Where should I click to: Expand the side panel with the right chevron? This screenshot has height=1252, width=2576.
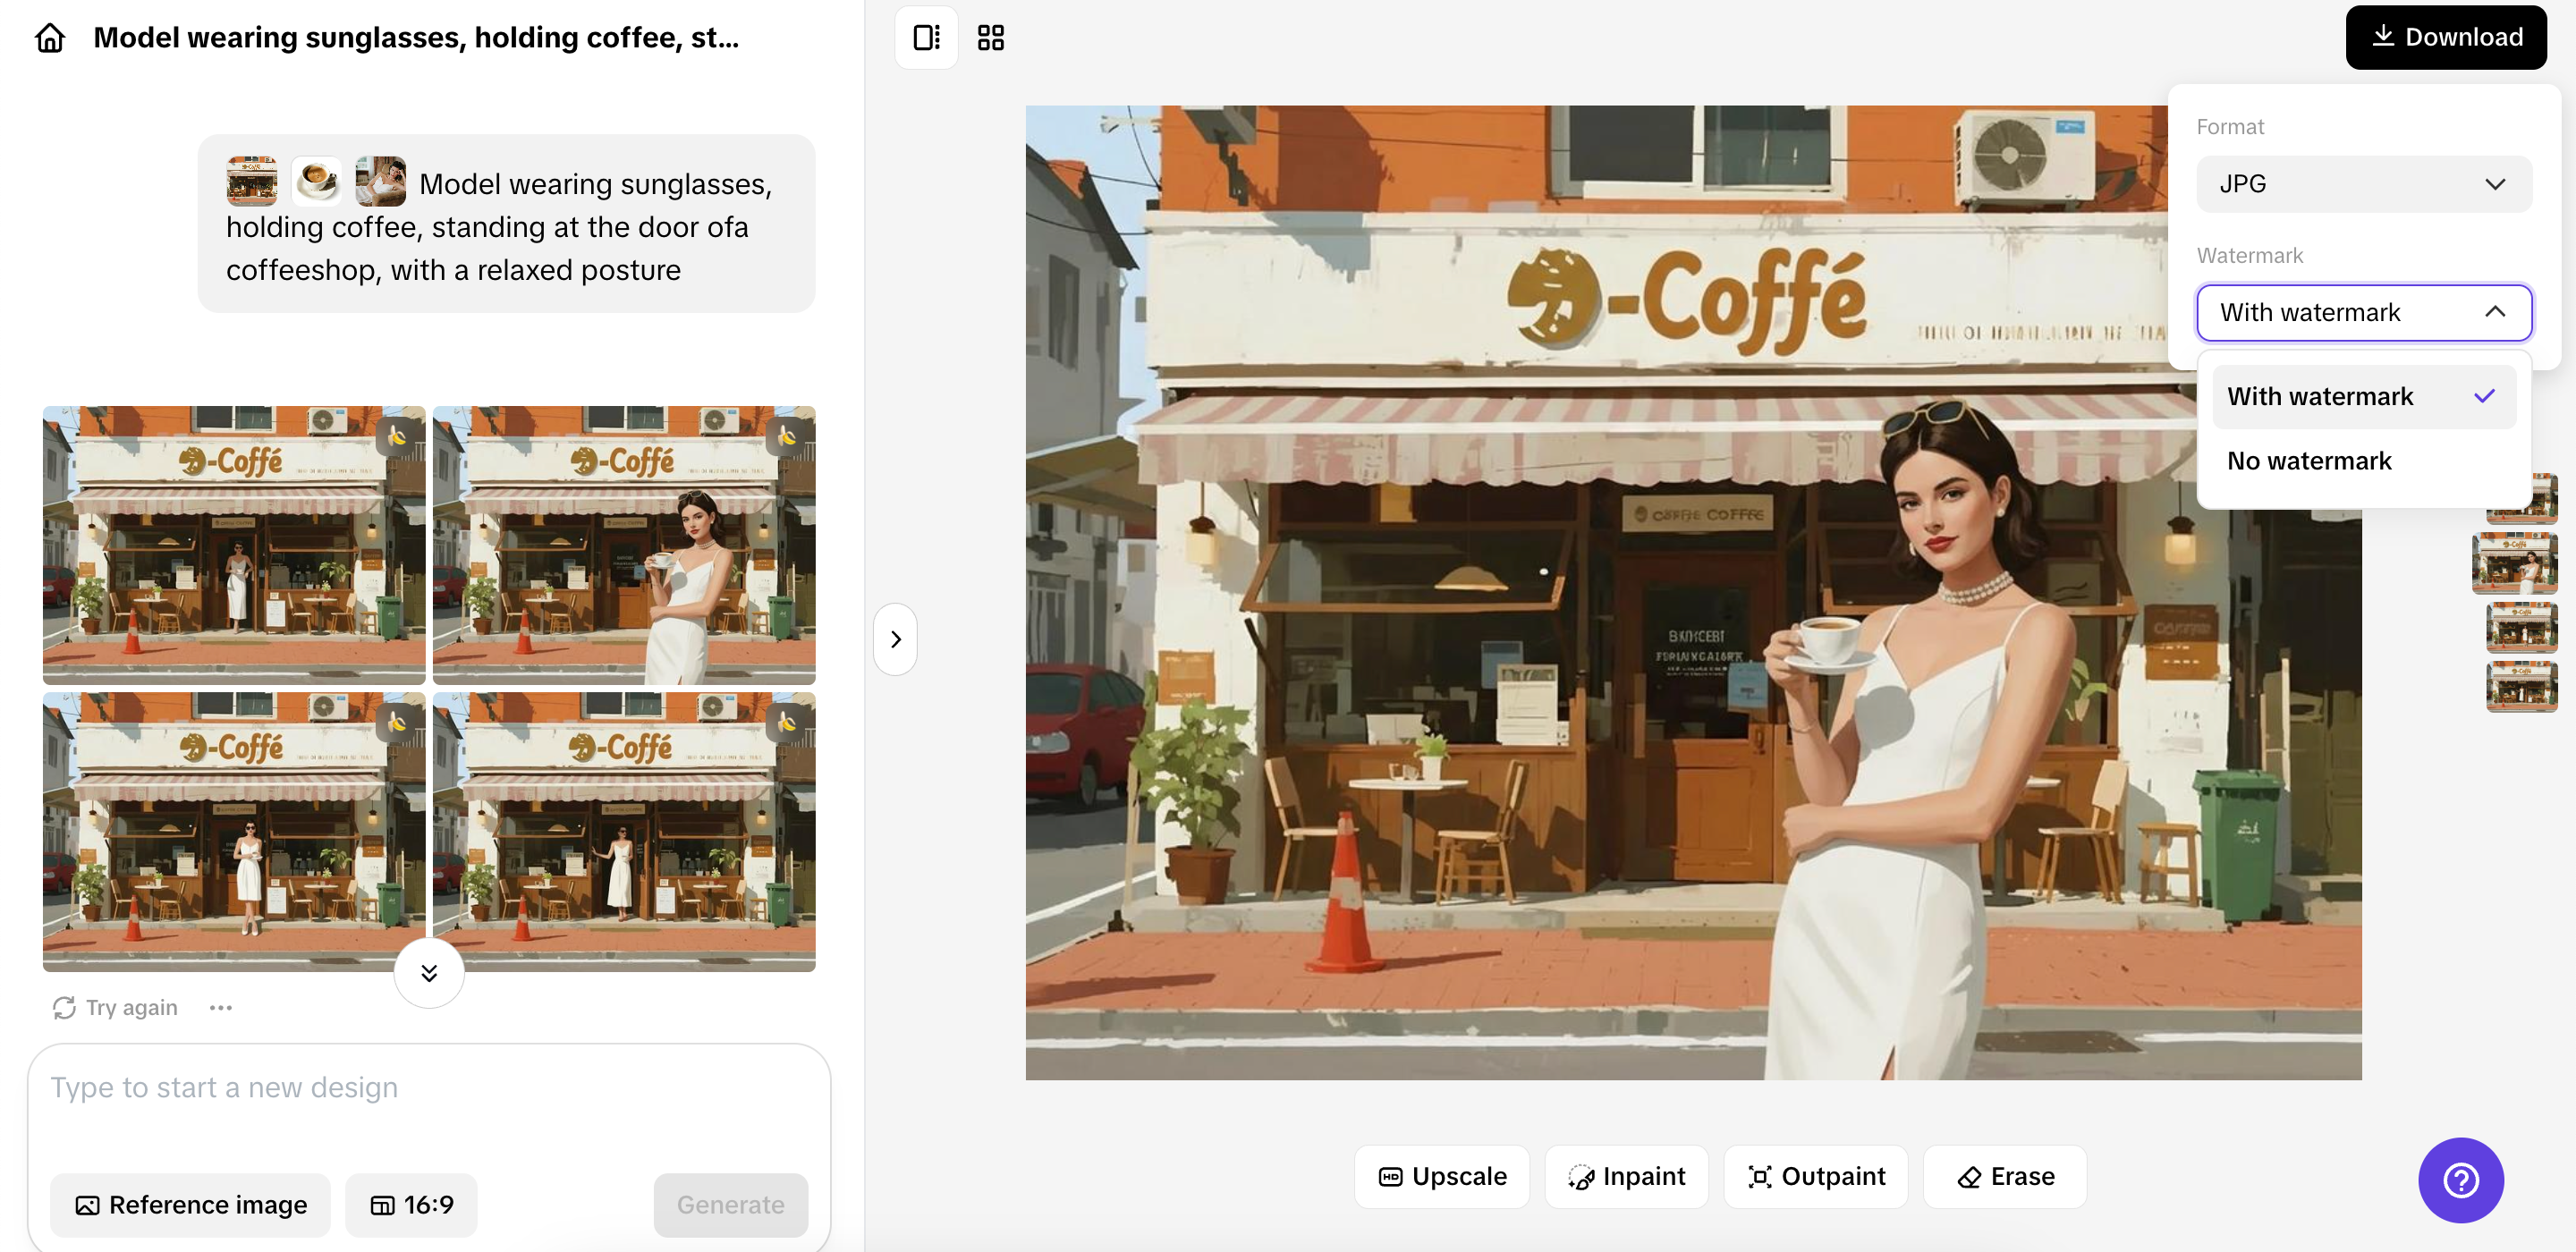[895, 639]
